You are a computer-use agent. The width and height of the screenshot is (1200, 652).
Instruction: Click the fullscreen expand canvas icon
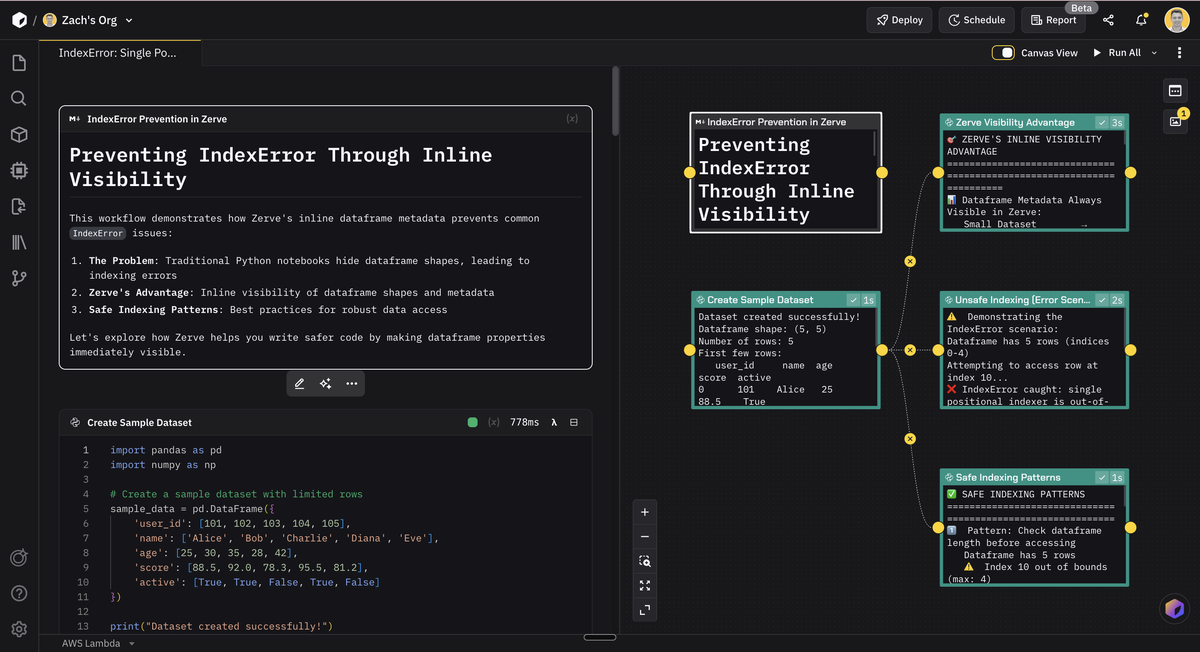pos(645,609)
